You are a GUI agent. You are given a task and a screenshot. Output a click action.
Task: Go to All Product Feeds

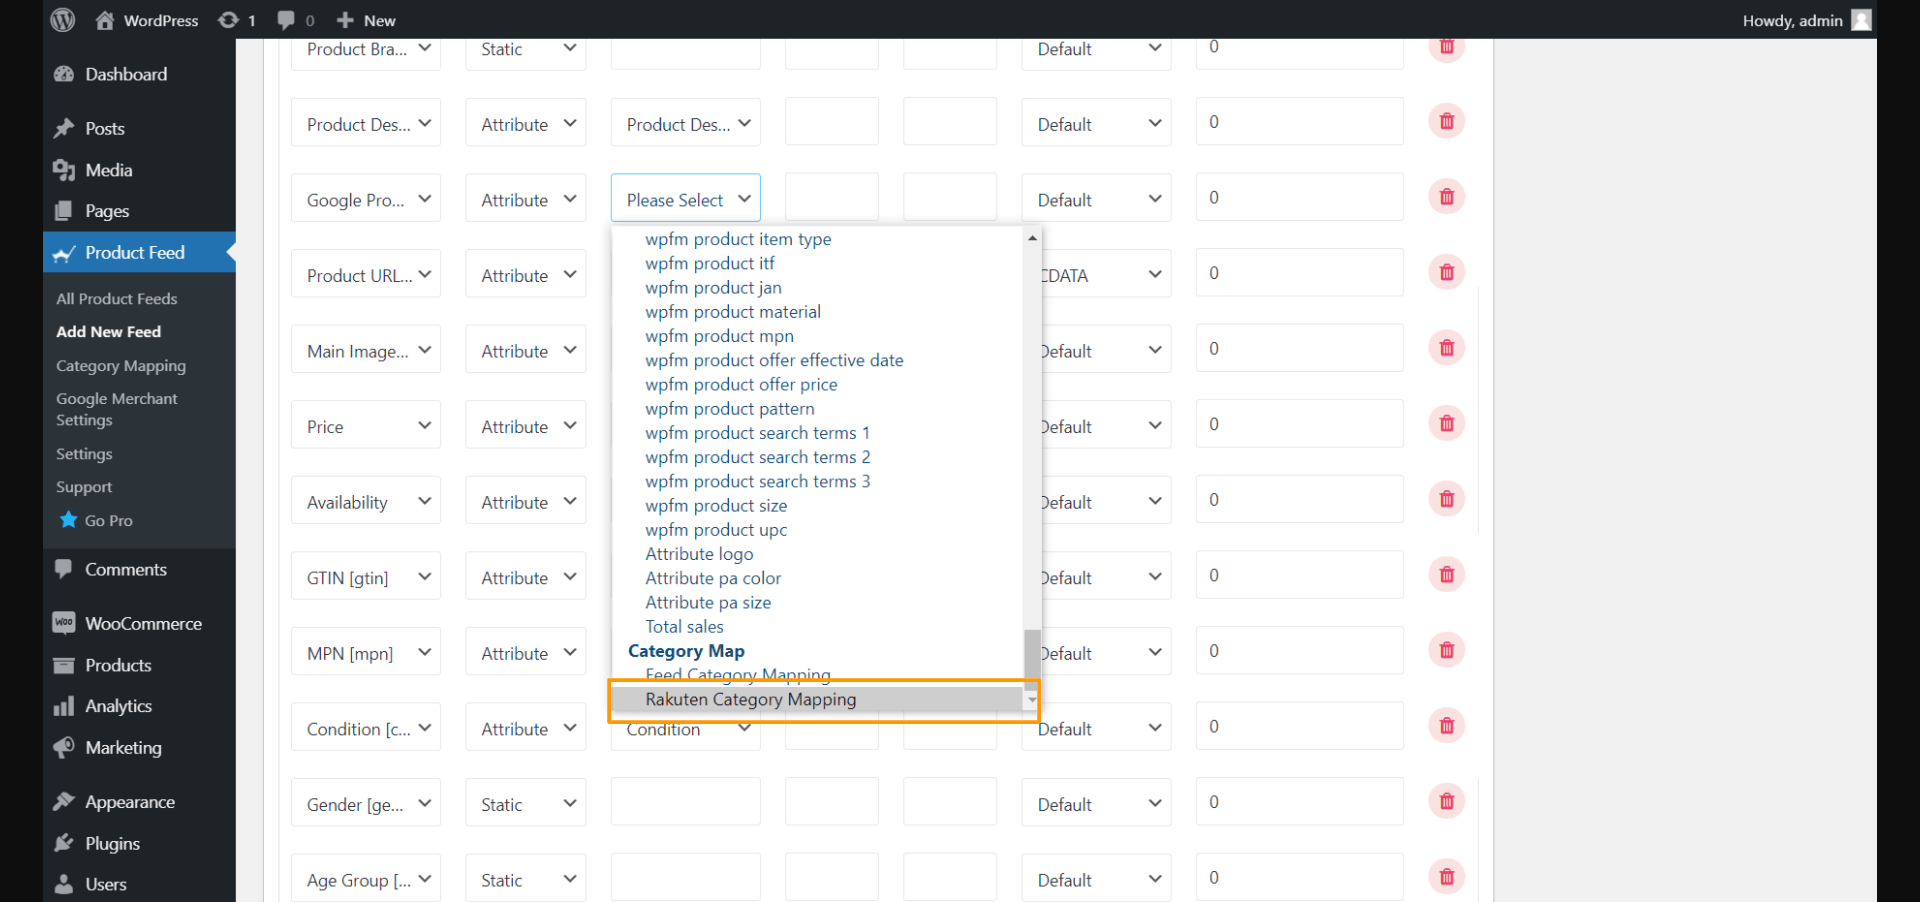coord(116,298)
